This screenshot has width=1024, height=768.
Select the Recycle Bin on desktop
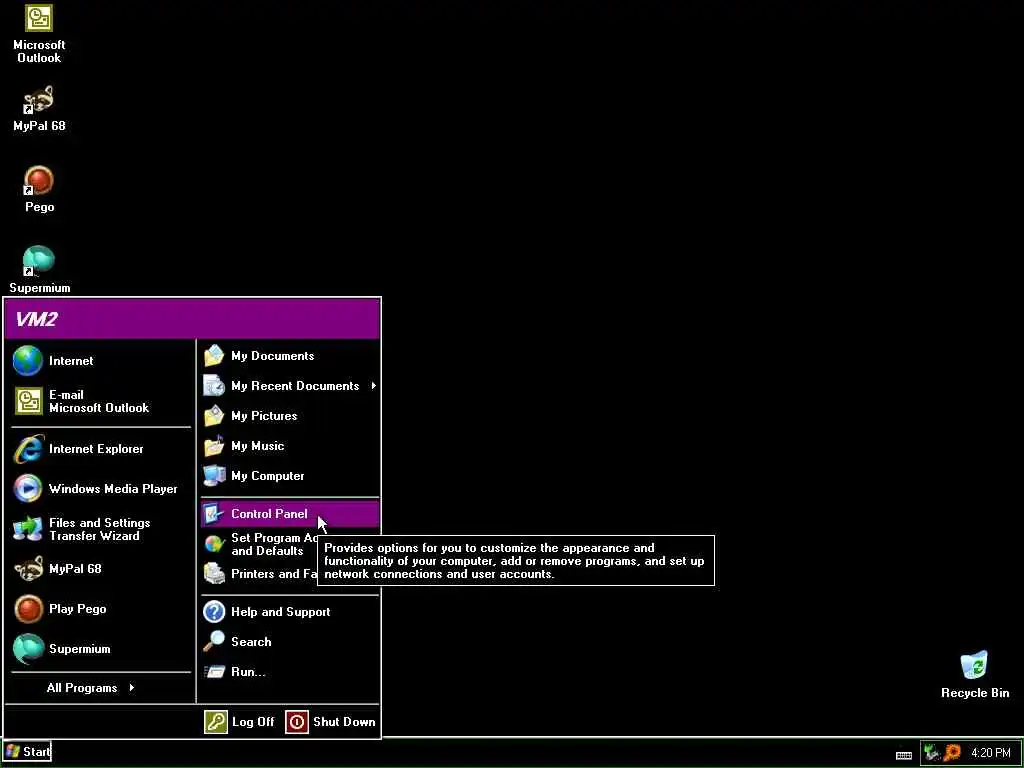coord(974,675)
